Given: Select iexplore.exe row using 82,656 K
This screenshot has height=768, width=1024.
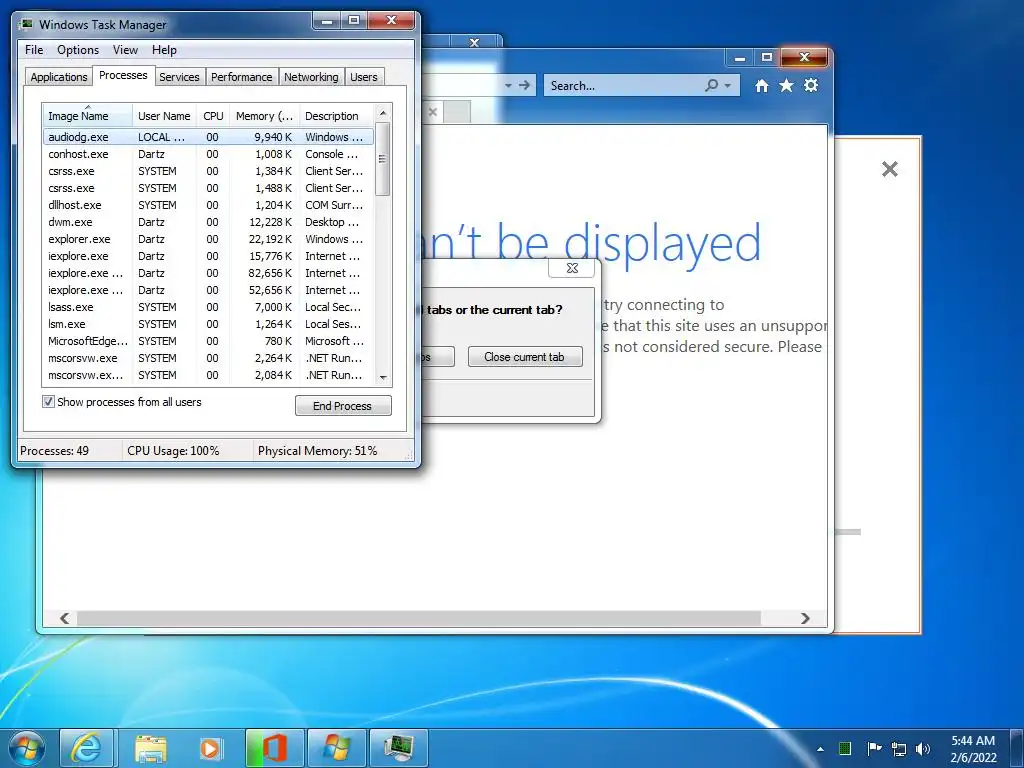Looking at the screenshot, I should 208,273.
